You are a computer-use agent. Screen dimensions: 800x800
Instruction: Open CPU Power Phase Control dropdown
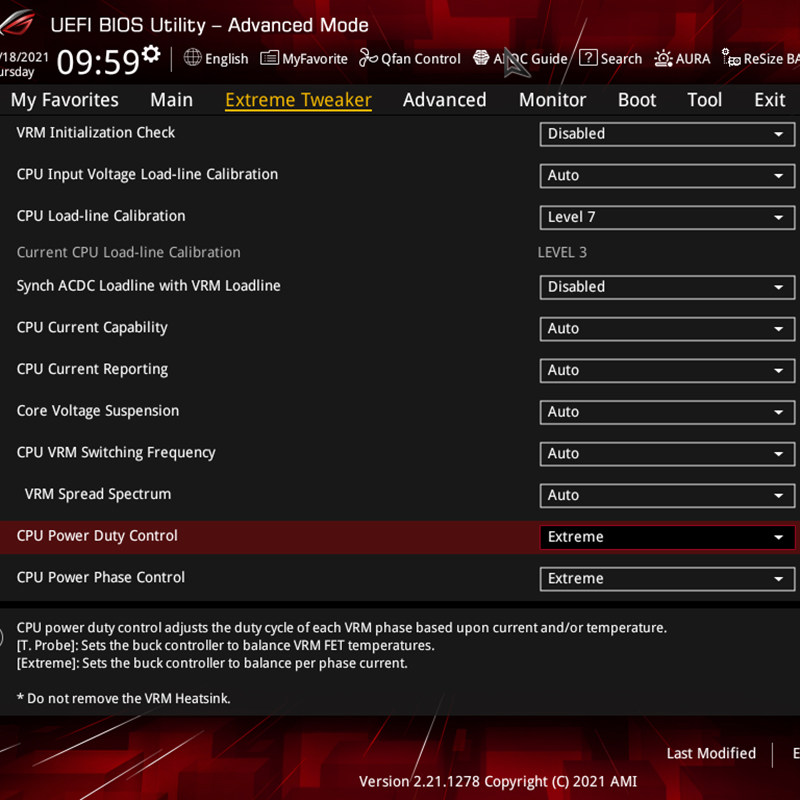click(667, 579)
